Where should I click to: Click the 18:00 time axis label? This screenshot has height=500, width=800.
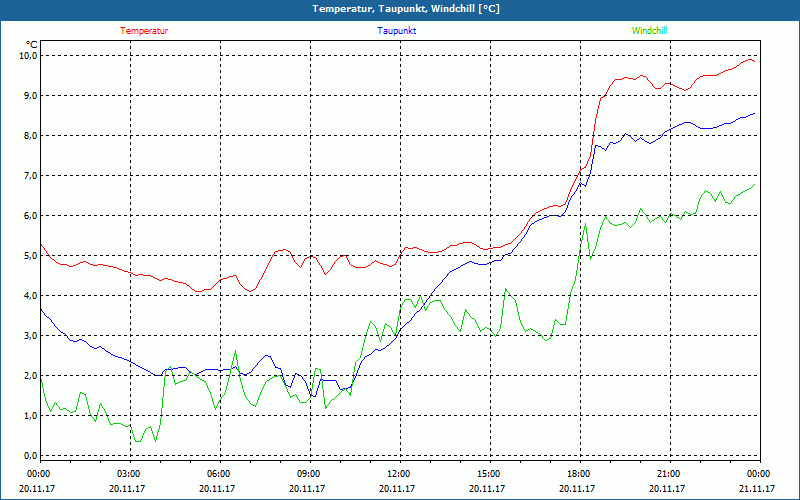[579, 474]
